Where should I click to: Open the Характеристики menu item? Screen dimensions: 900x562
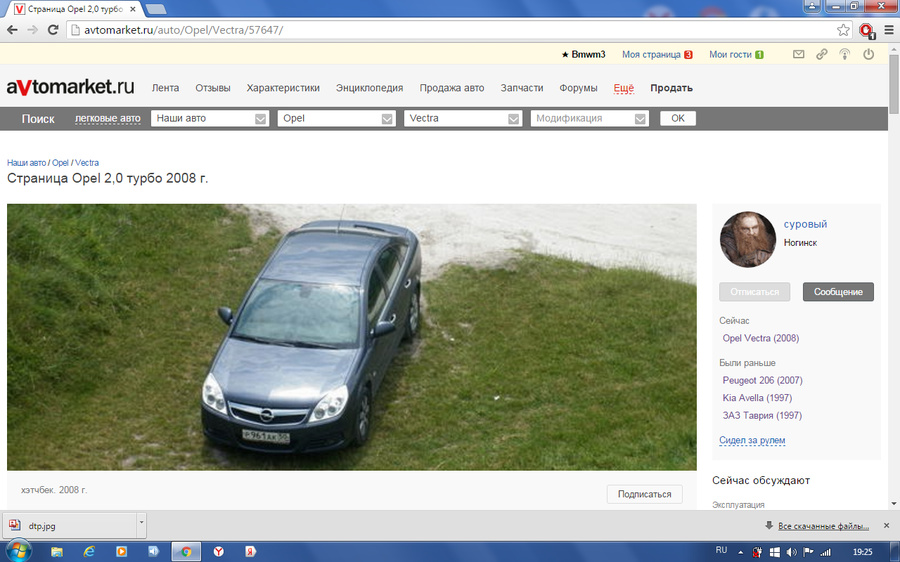pos(283,88)
